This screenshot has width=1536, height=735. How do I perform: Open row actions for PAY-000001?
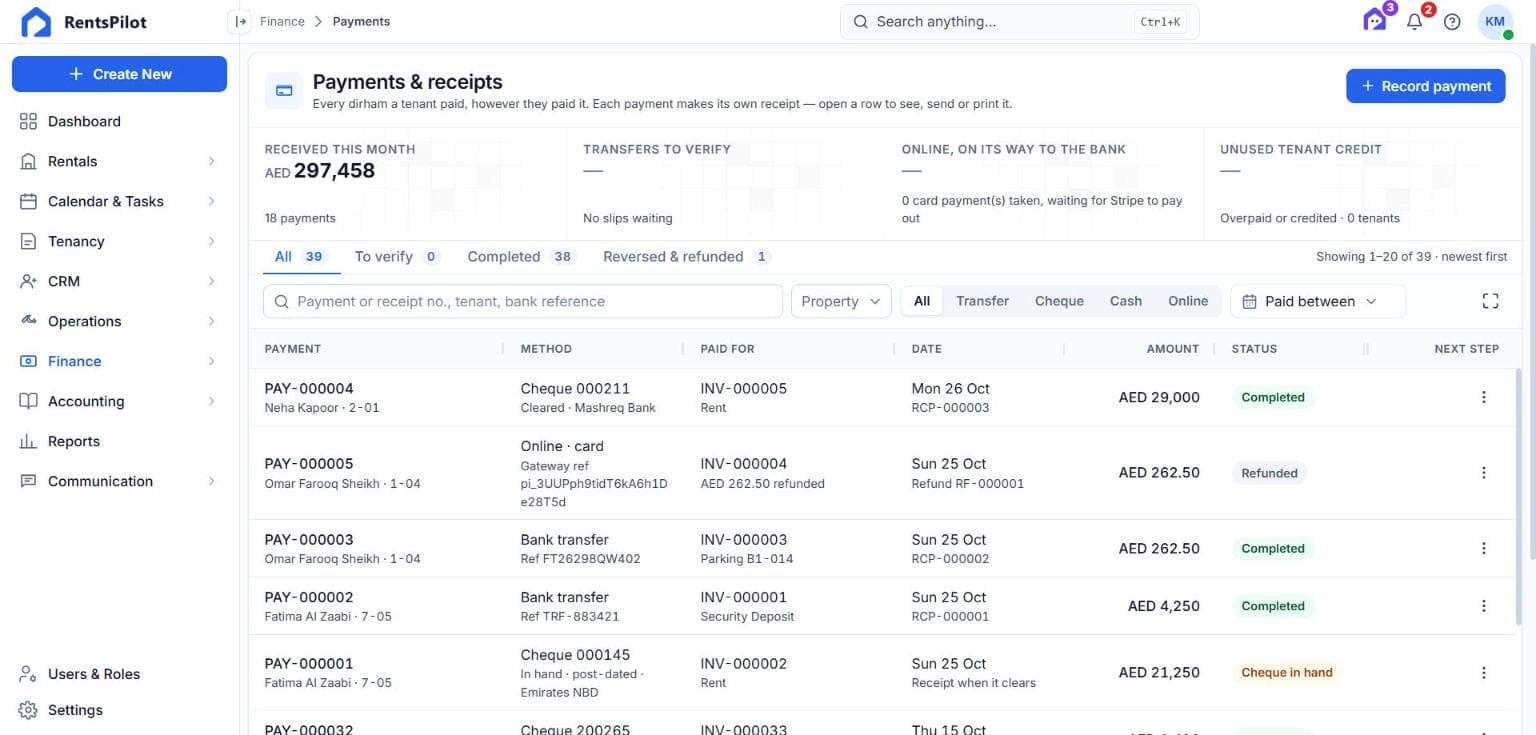1483,672
